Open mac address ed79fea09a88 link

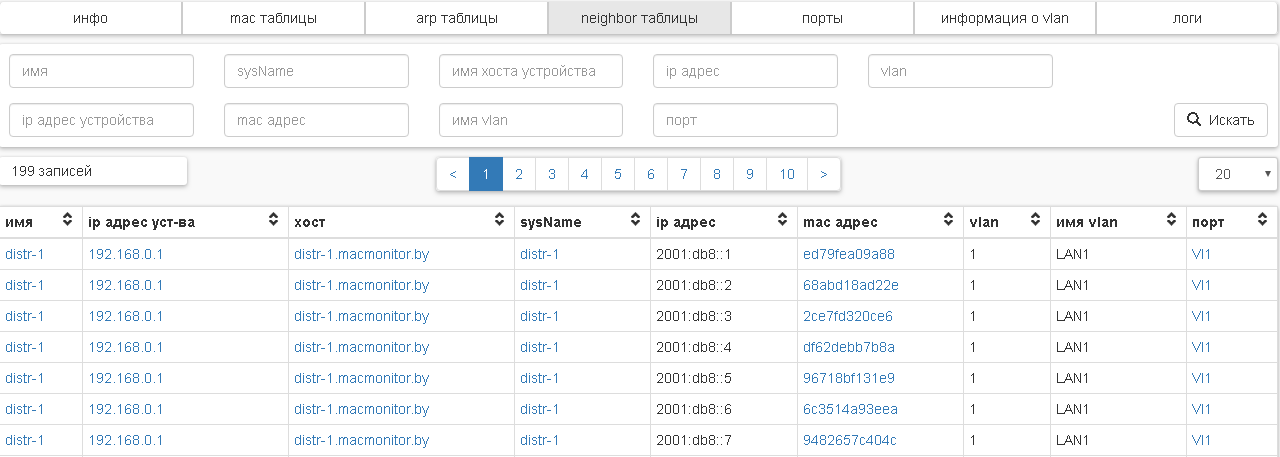click(x=848, y=254)
